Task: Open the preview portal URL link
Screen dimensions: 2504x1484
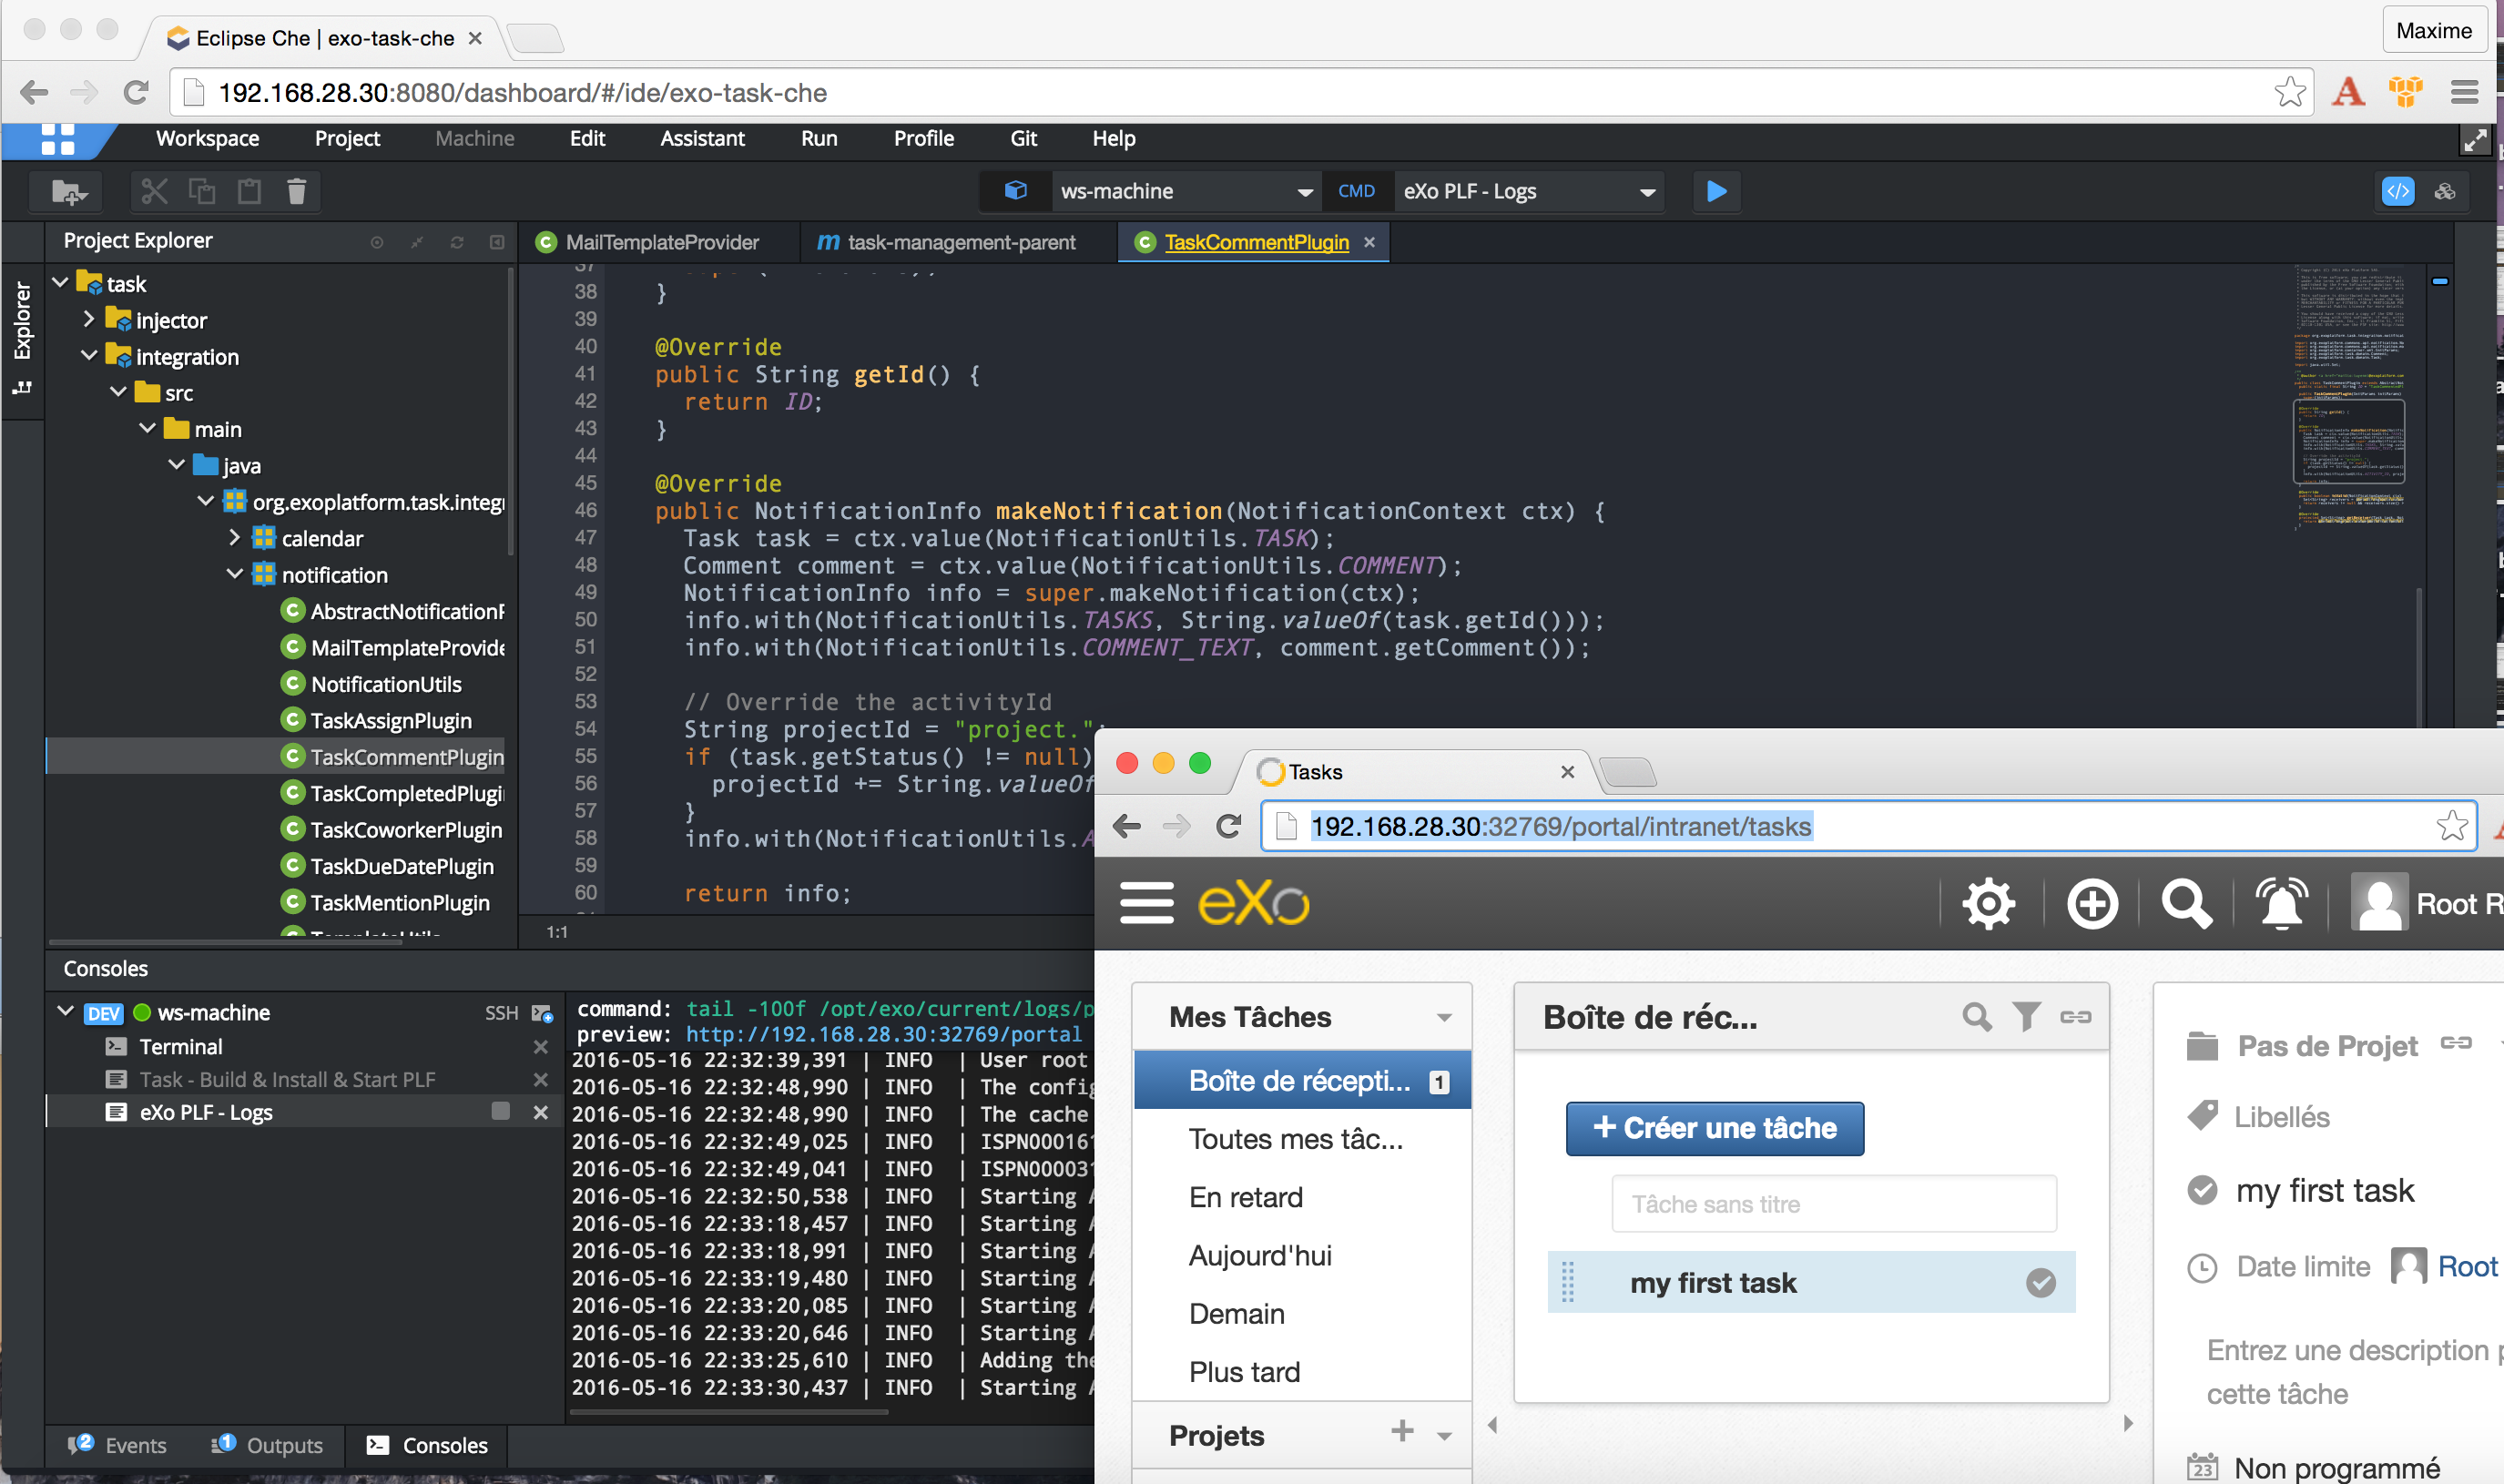Action: (x=883, y=1034)
